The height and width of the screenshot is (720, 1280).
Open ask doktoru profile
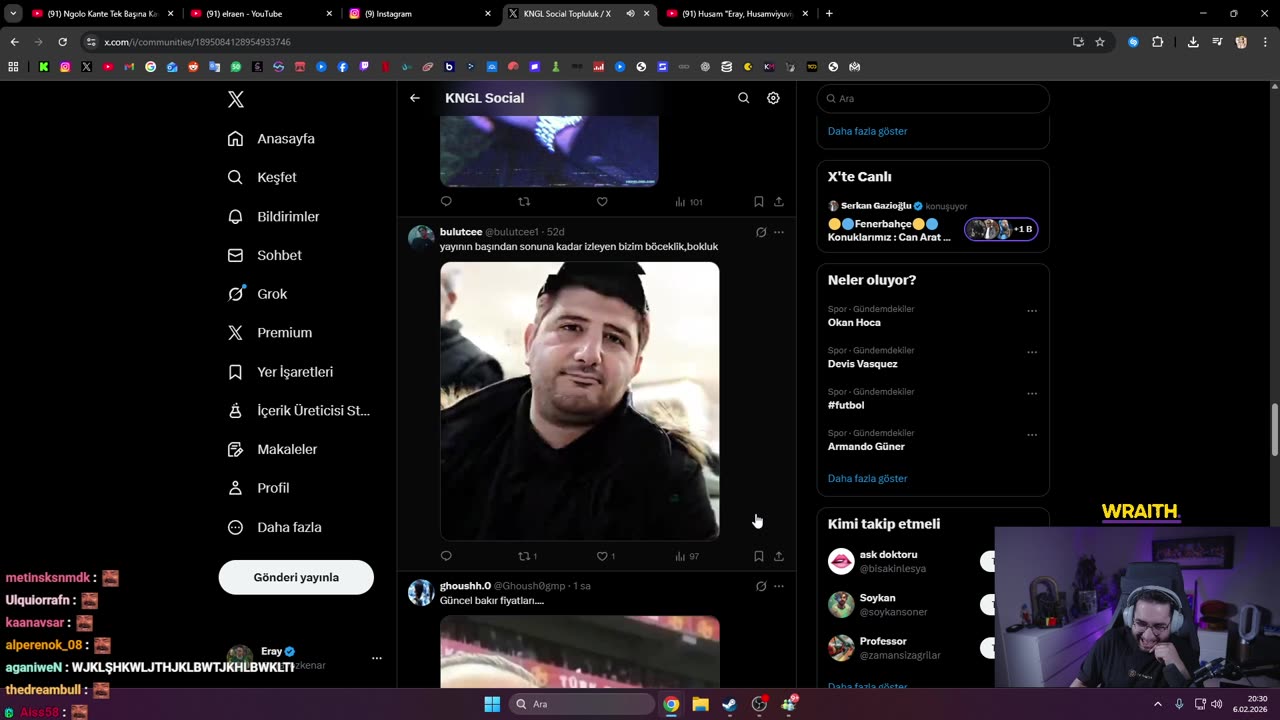[x=888, y=554]
